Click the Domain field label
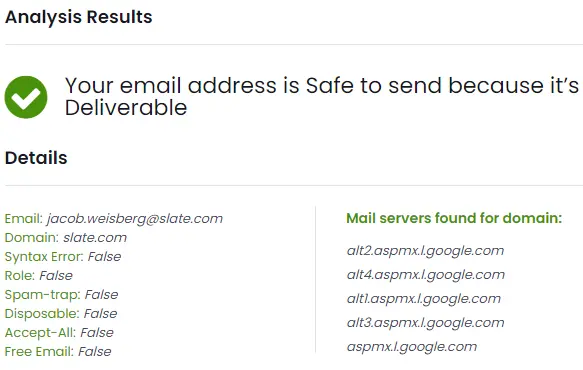This screenshot has width=583, height=370. (x=32, y=238)
